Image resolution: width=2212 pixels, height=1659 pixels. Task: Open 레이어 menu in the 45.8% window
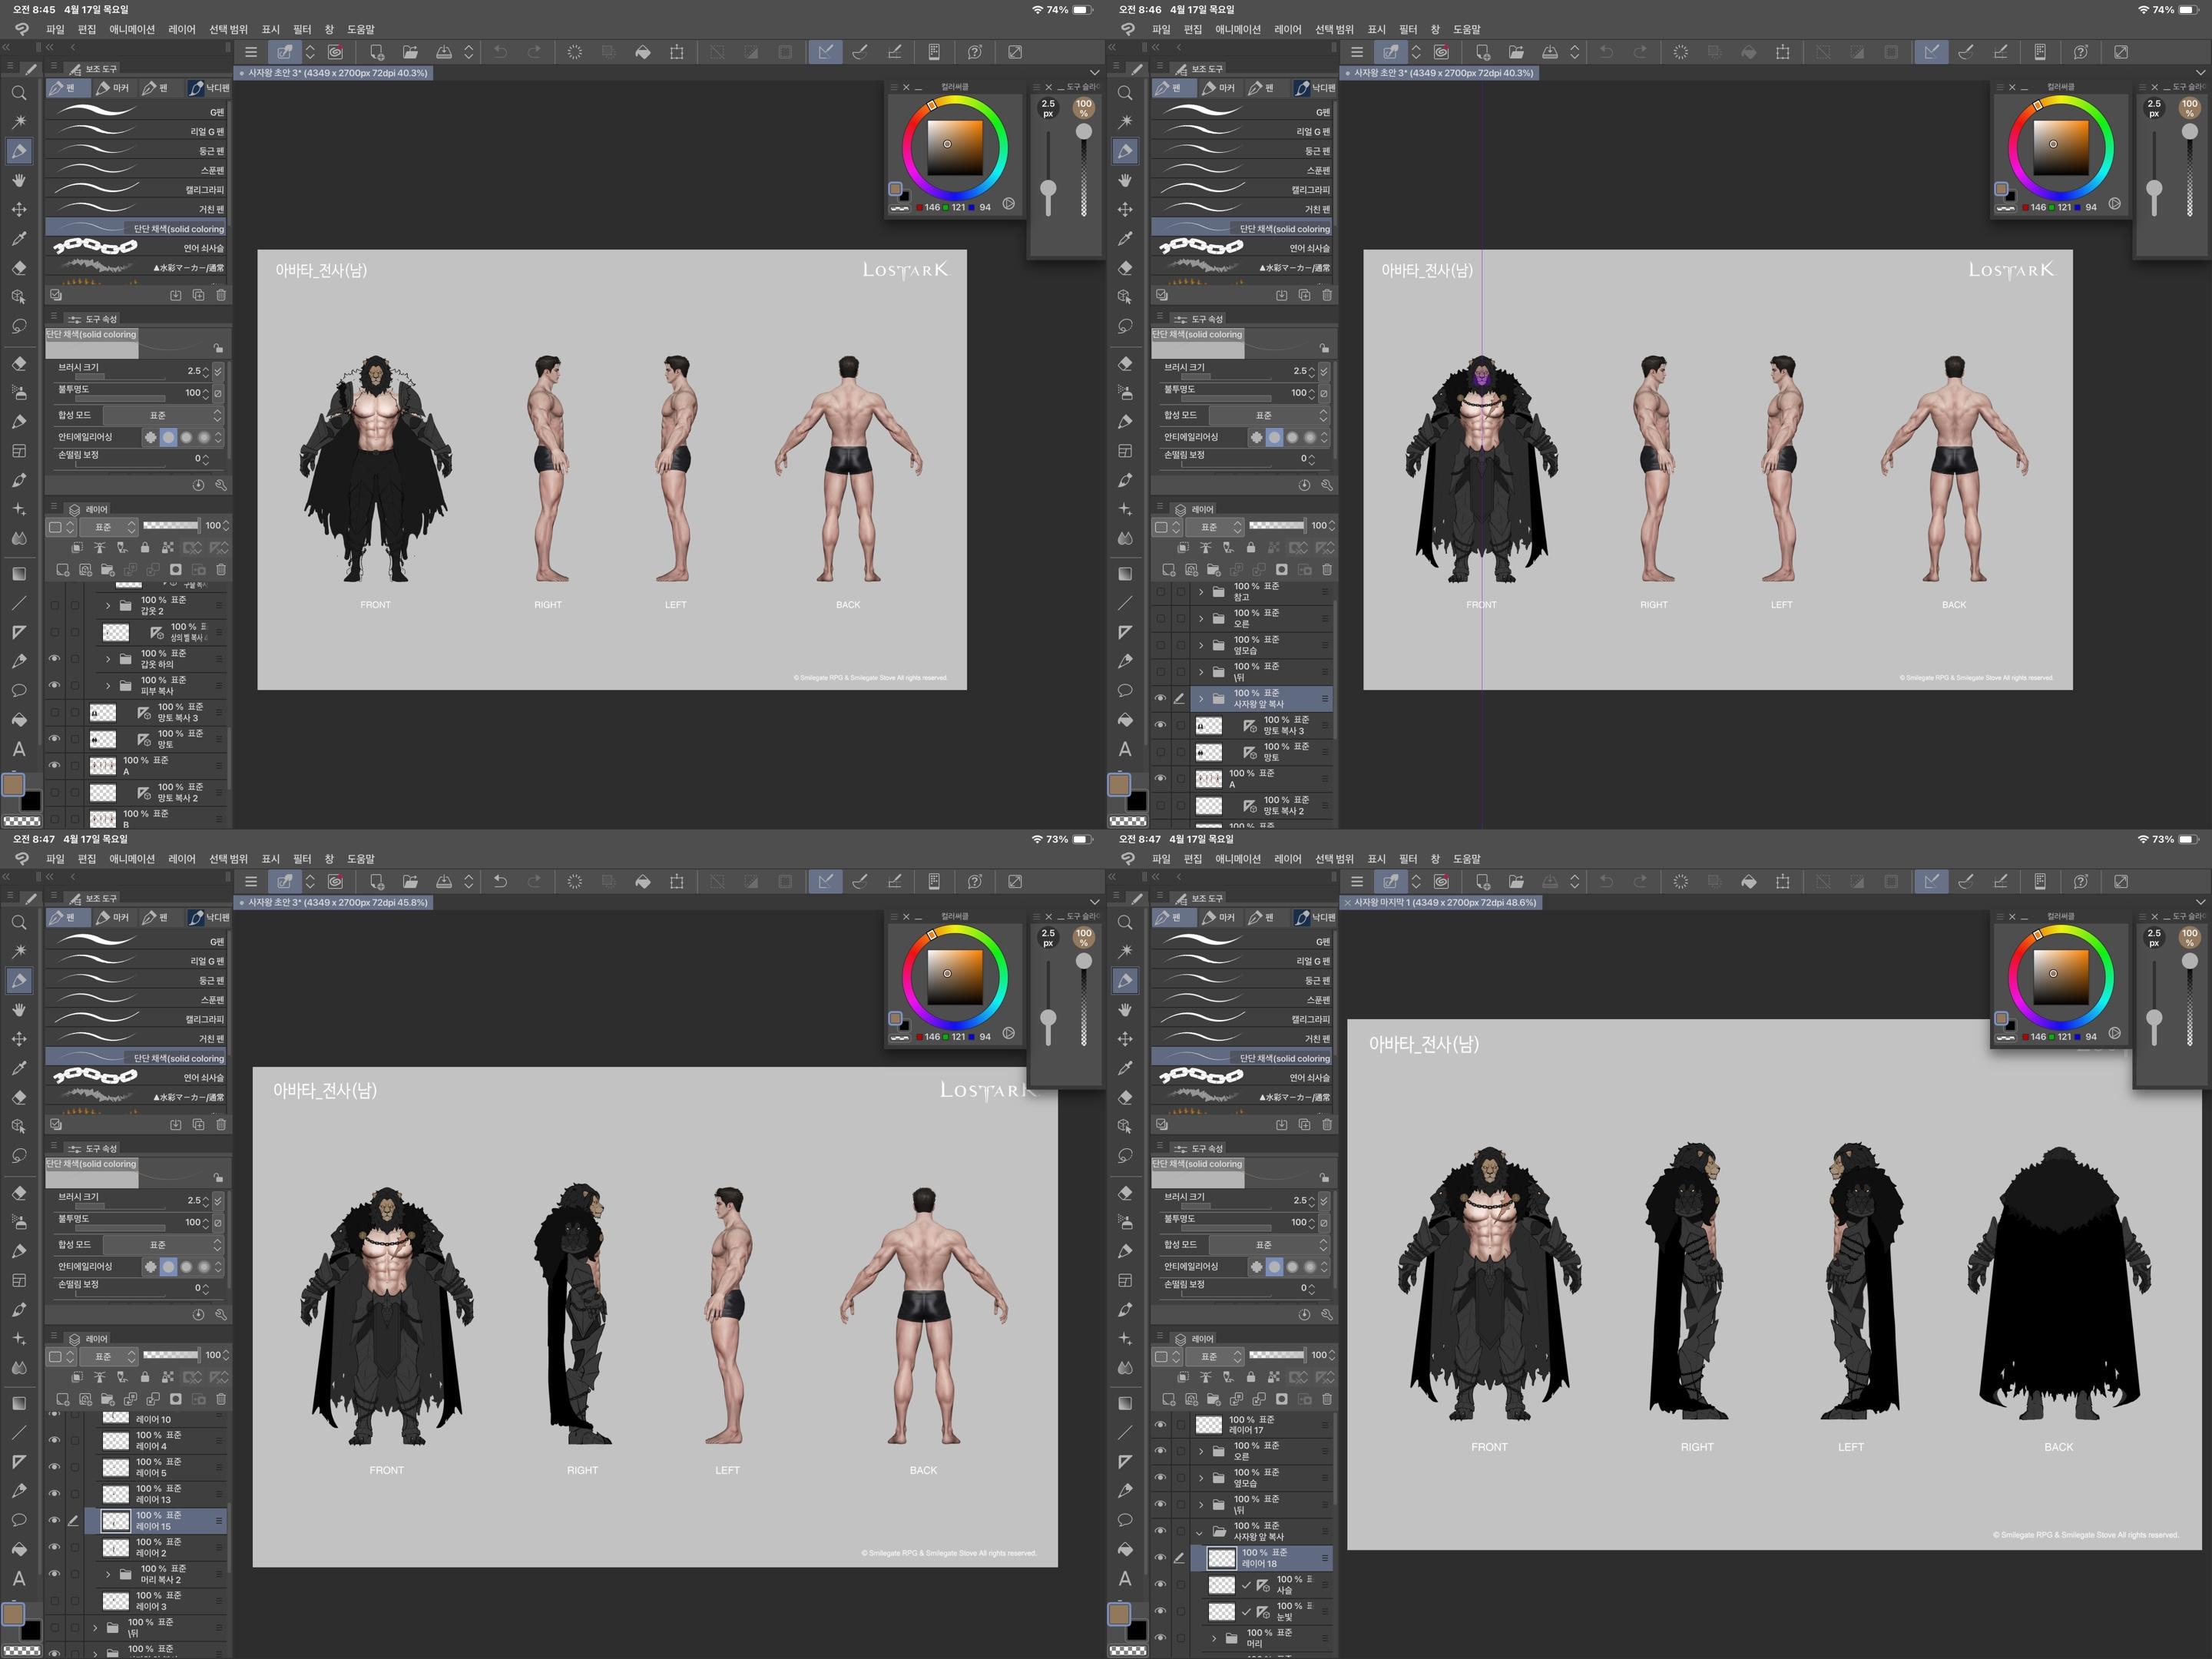(182, 859)
